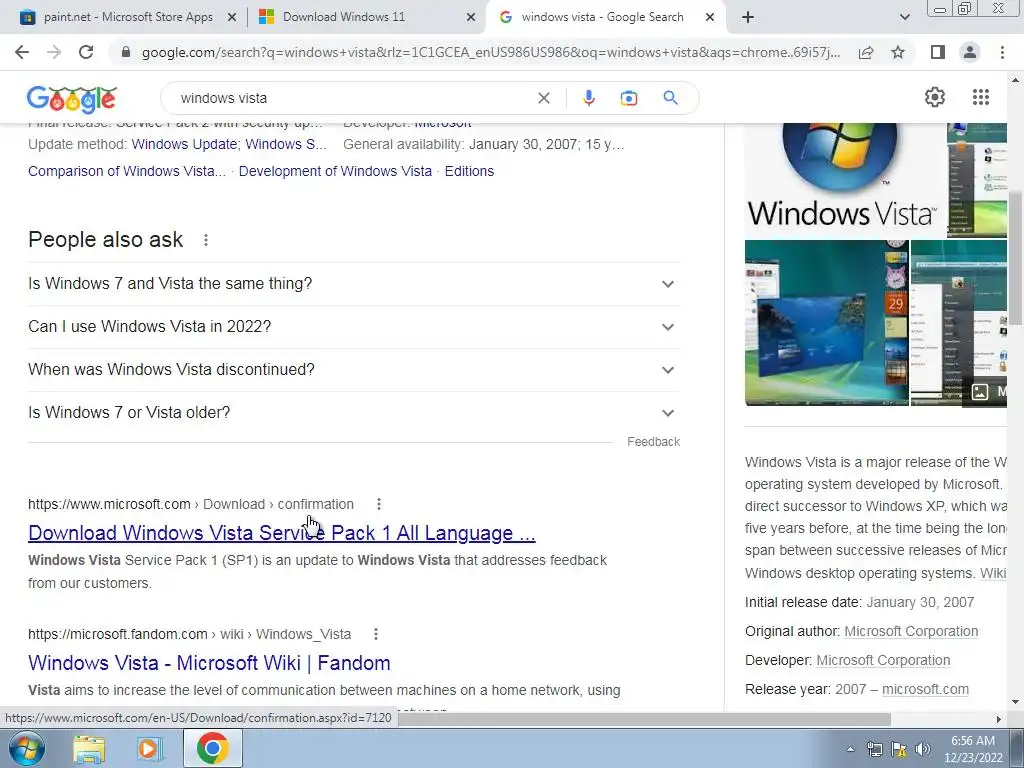
Task: Clear the search box with the X icon
Action: (x=543, y=98)
